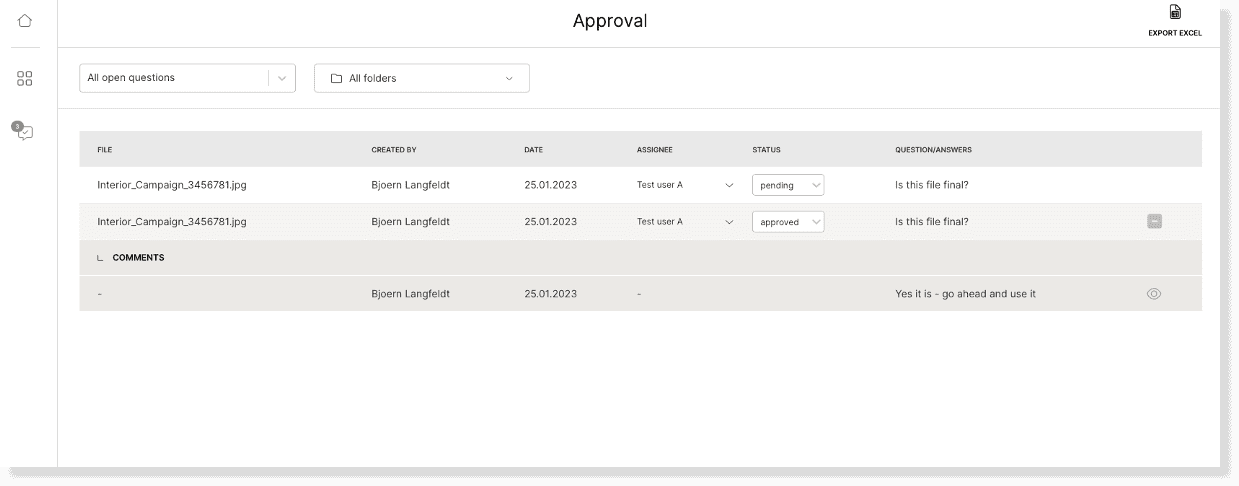Collapse the approved row using the minus icon
Image resolution: width=1239 pixels, height=486 pixels.
pos(1153,222)
